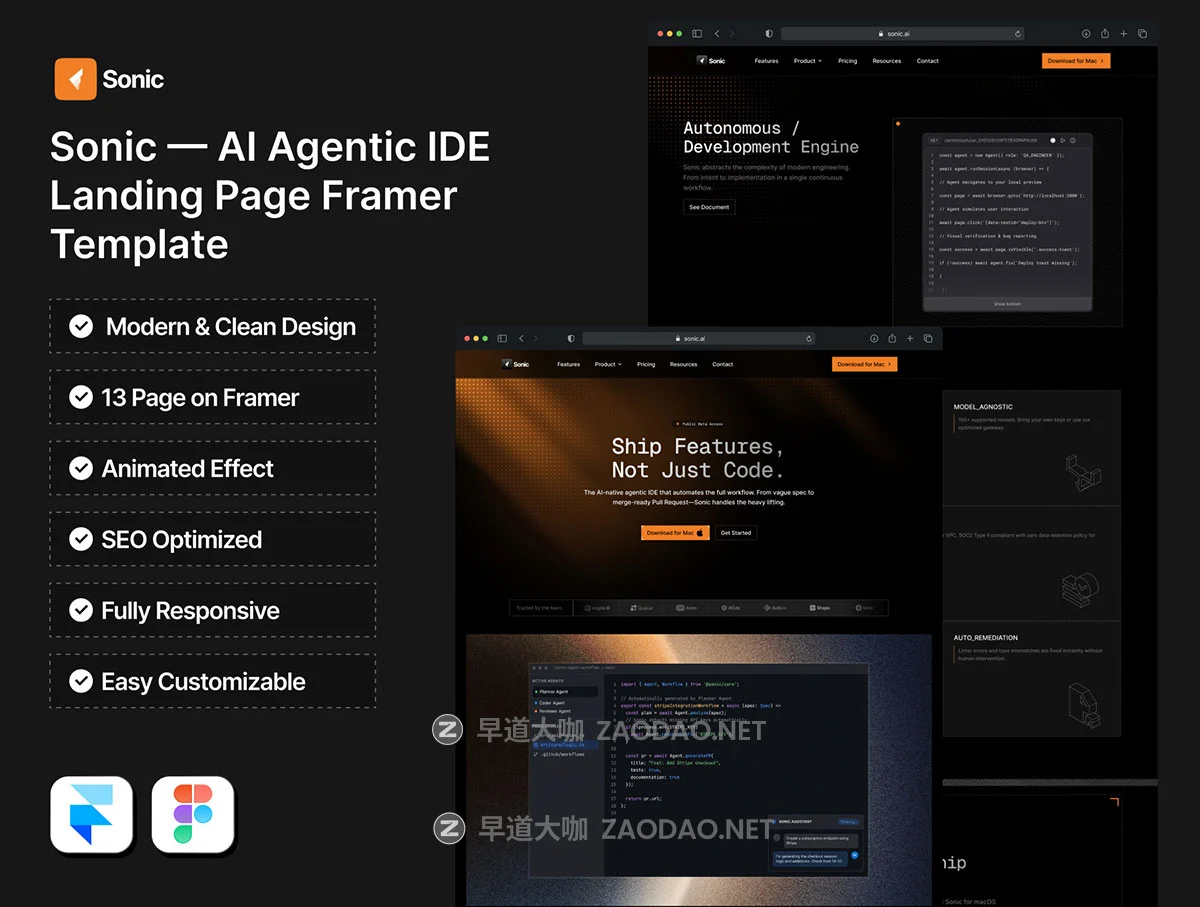Open the tab overview icon in the Autonomous Engine window

(1142, 34)
